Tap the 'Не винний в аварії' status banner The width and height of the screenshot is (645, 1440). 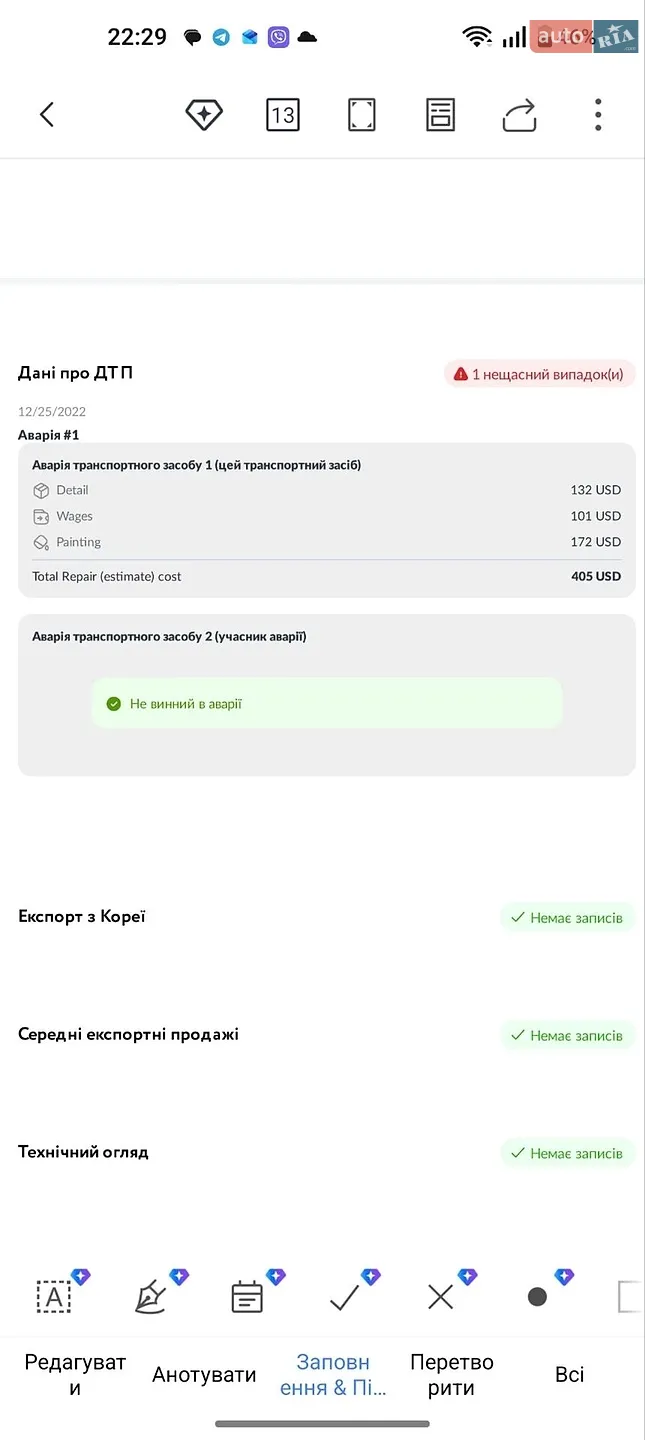[327, 704]
